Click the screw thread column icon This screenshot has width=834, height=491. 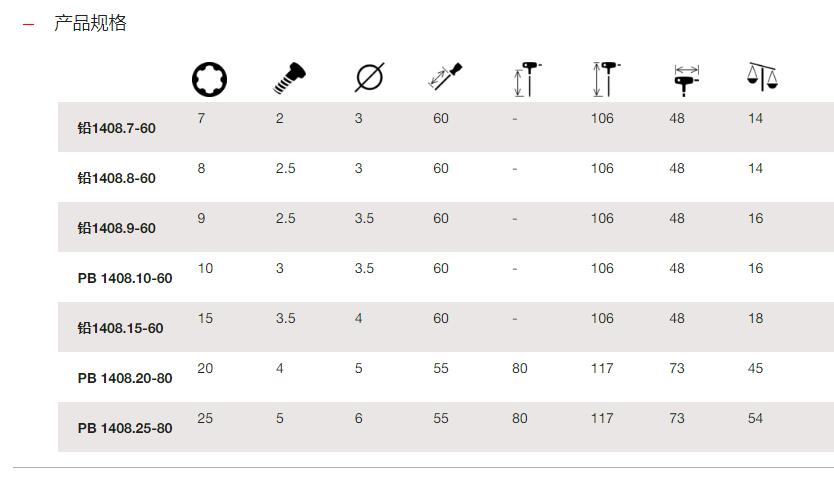click(289, 78)
